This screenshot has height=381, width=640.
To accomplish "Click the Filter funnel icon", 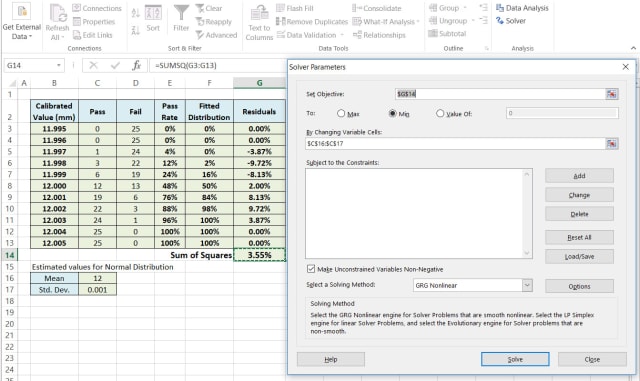I will tap(181, 13).
